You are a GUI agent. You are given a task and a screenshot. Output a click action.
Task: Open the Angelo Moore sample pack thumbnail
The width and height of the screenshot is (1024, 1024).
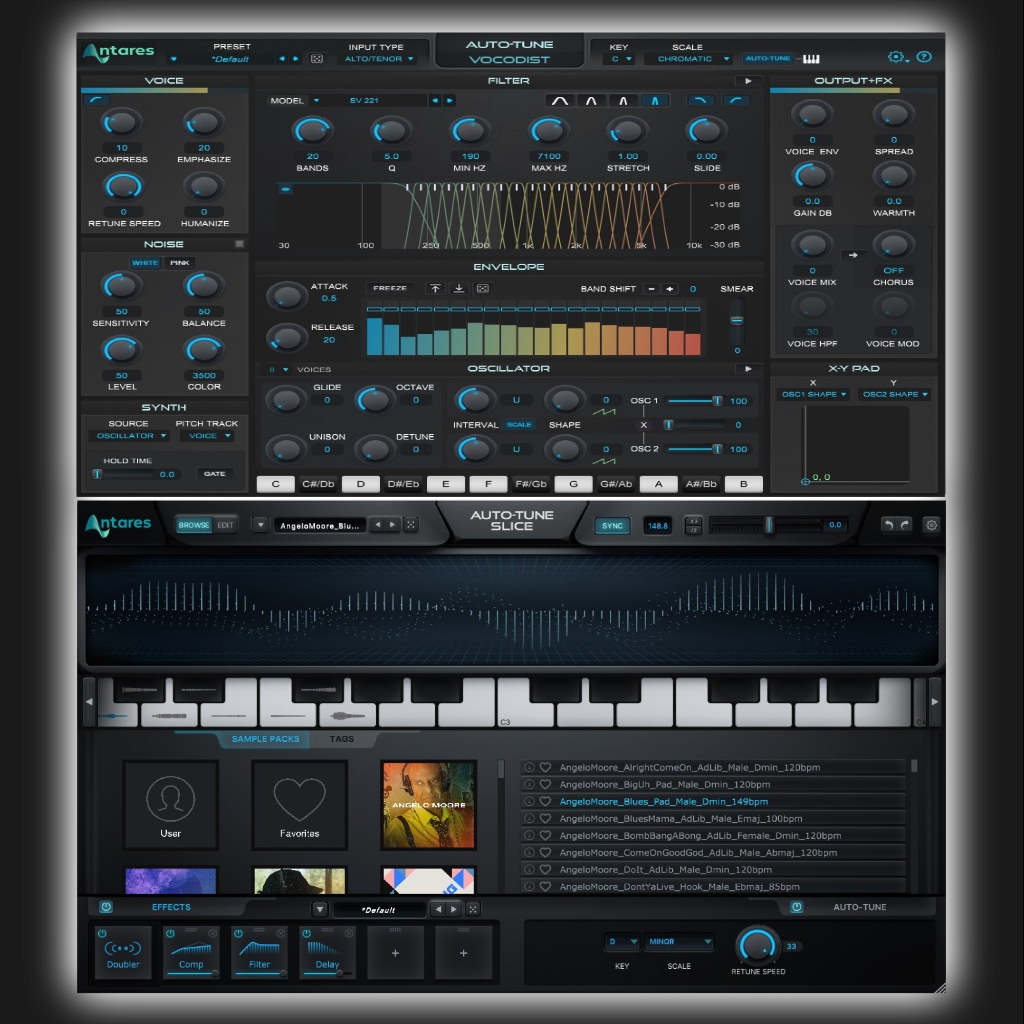pyautogui.click(x=428, y=805)
